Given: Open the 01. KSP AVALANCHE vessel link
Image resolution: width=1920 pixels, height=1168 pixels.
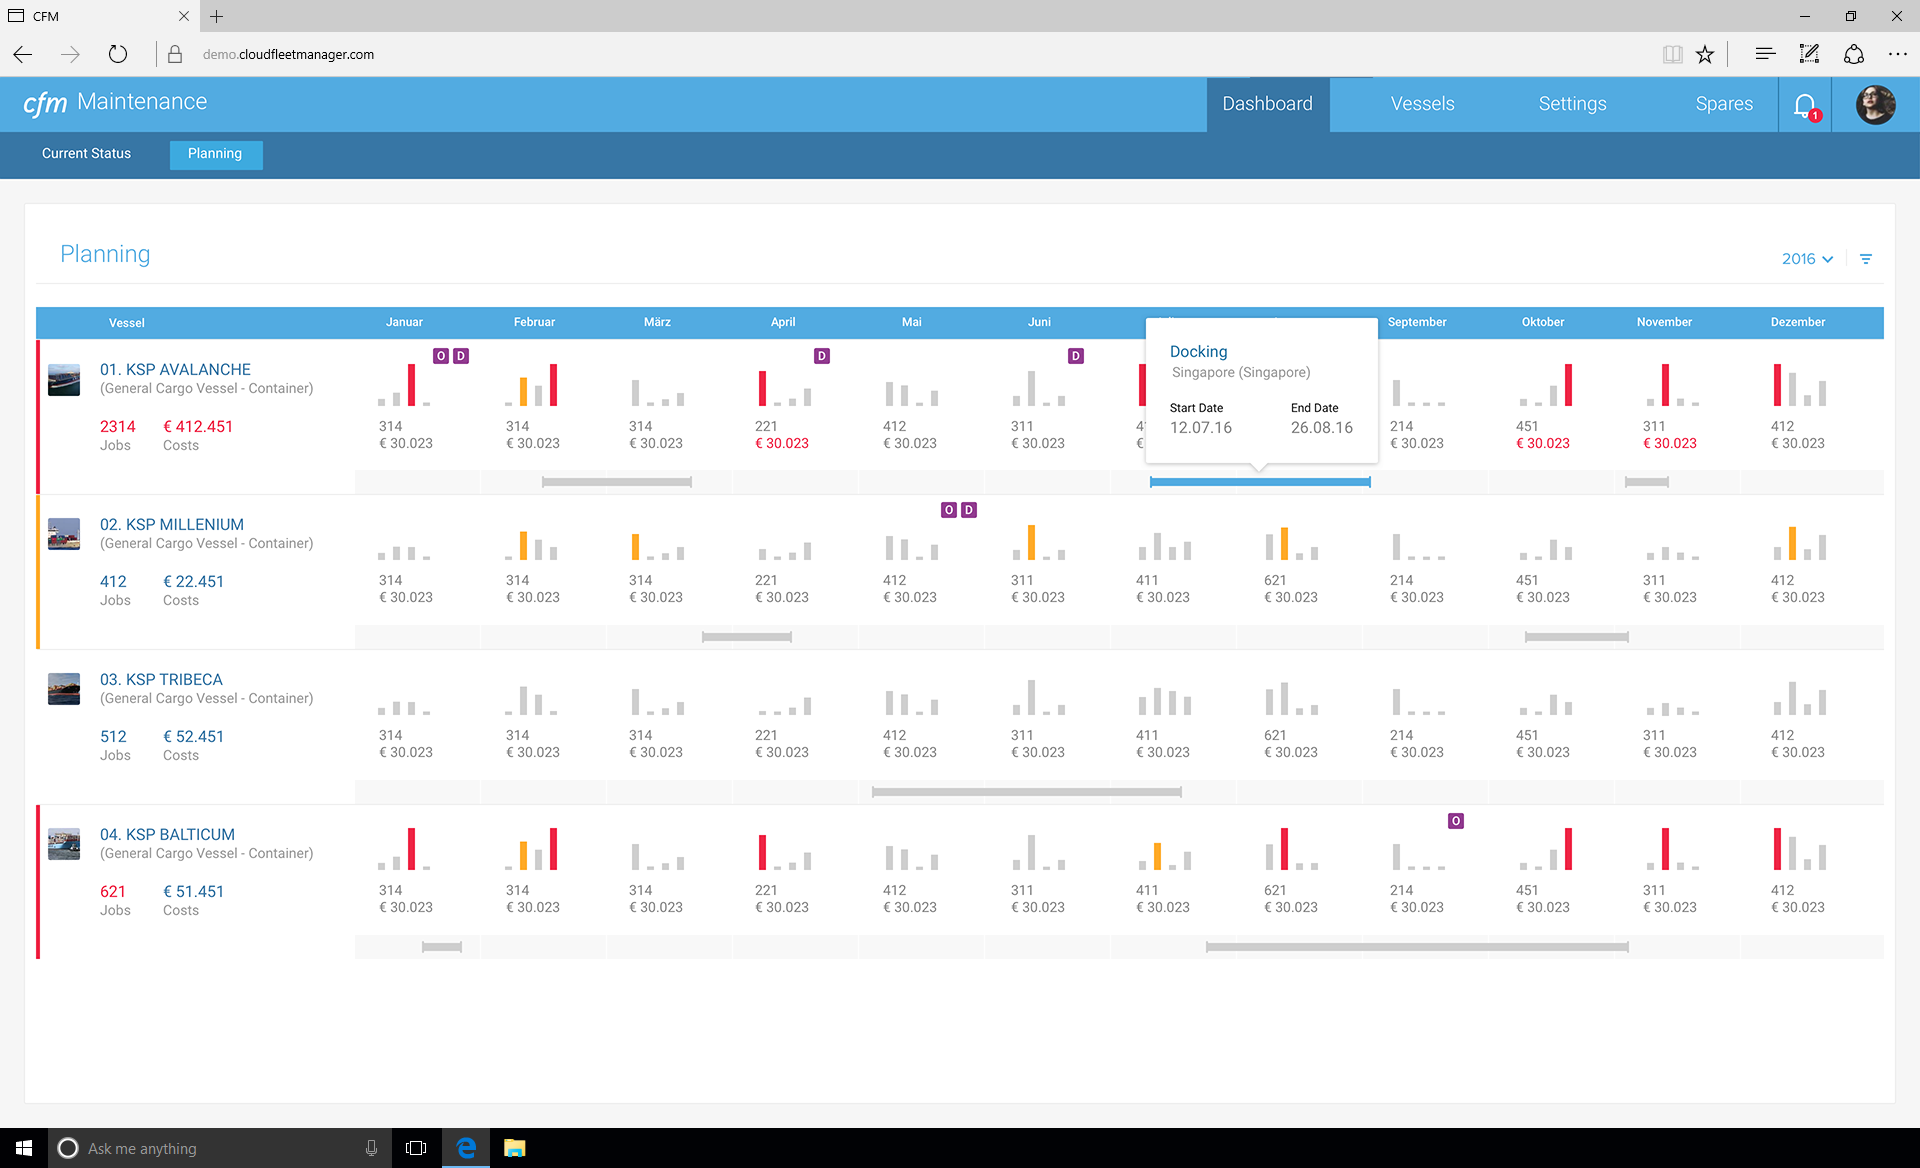Looking at the screenshot, I should click(175, 370).
